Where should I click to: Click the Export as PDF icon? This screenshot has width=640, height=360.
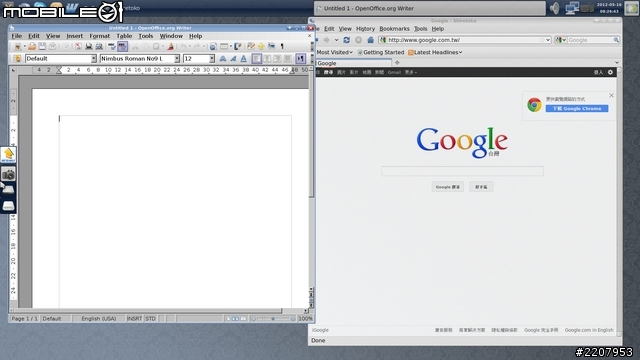(x=78, y=47)
